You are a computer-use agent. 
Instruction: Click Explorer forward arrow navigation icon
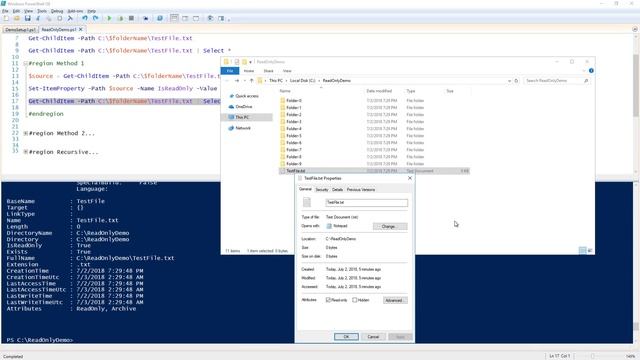(237, 81)
